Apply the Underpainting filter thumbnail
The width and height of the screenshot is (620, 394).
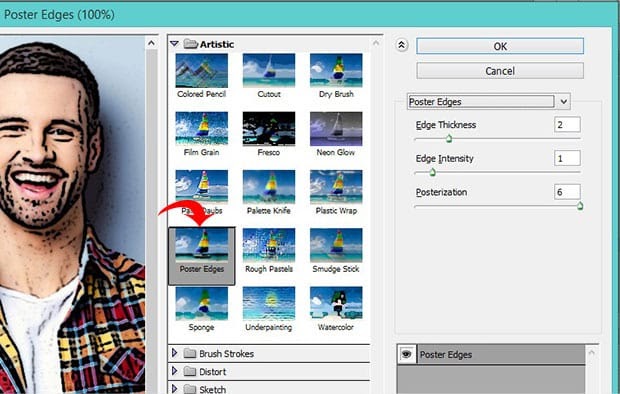click(269, 303)
